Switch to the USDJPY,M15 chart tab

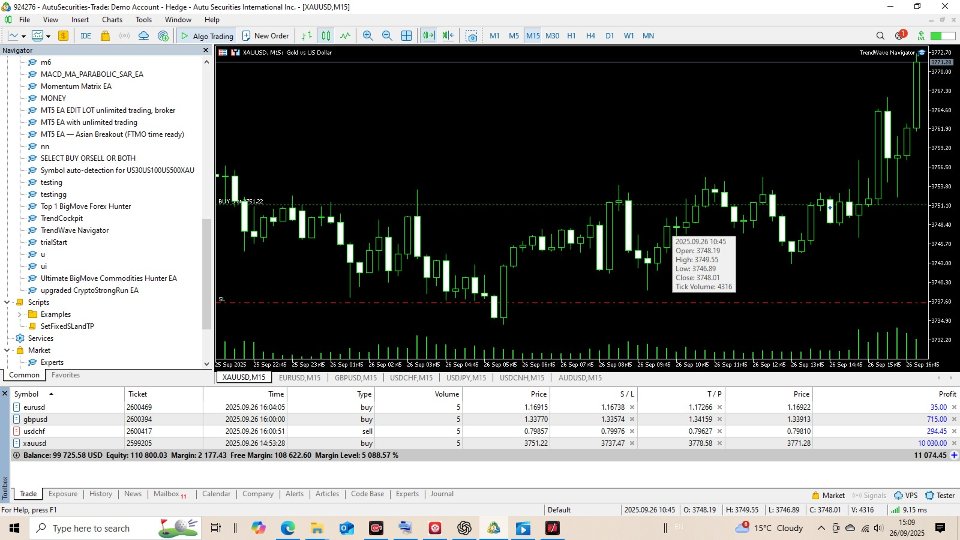click(466, 378)
